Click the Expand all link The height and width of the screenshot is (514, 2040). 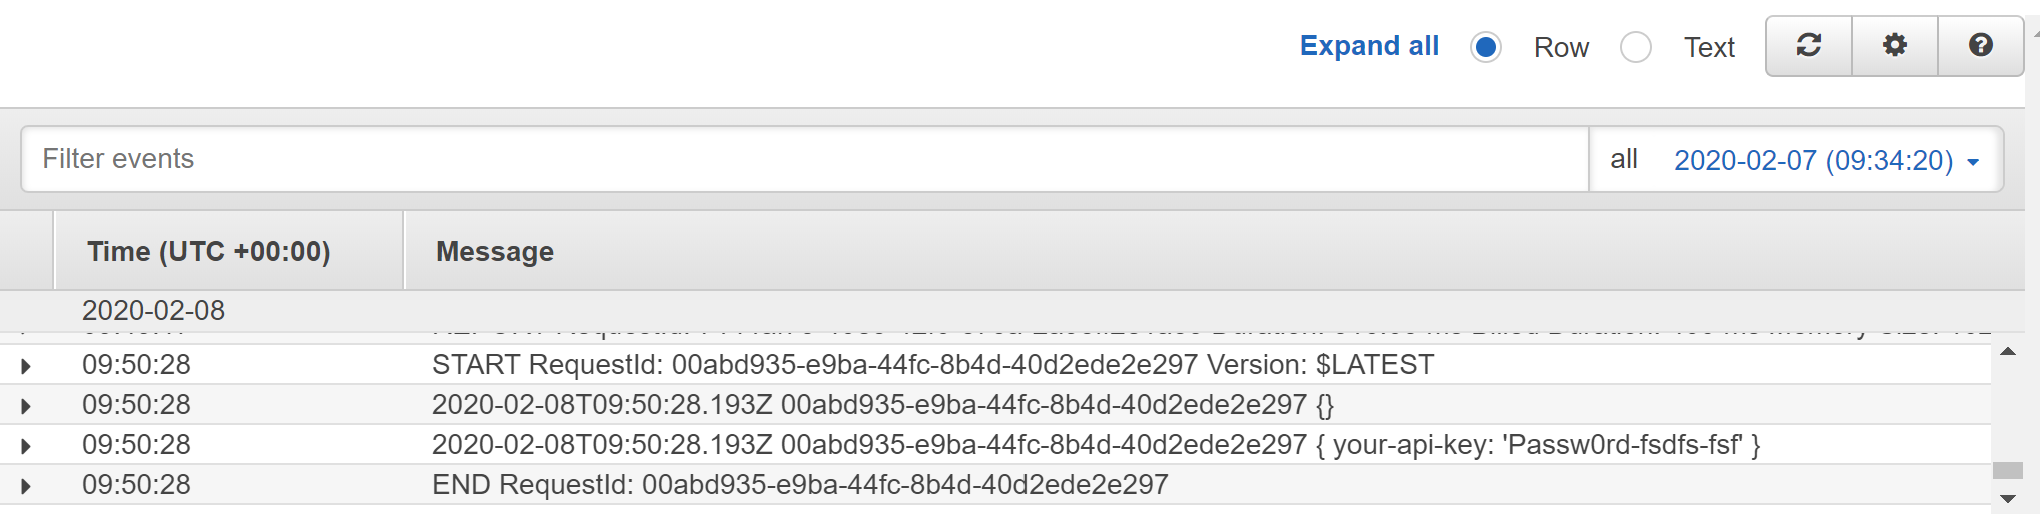1369,46
